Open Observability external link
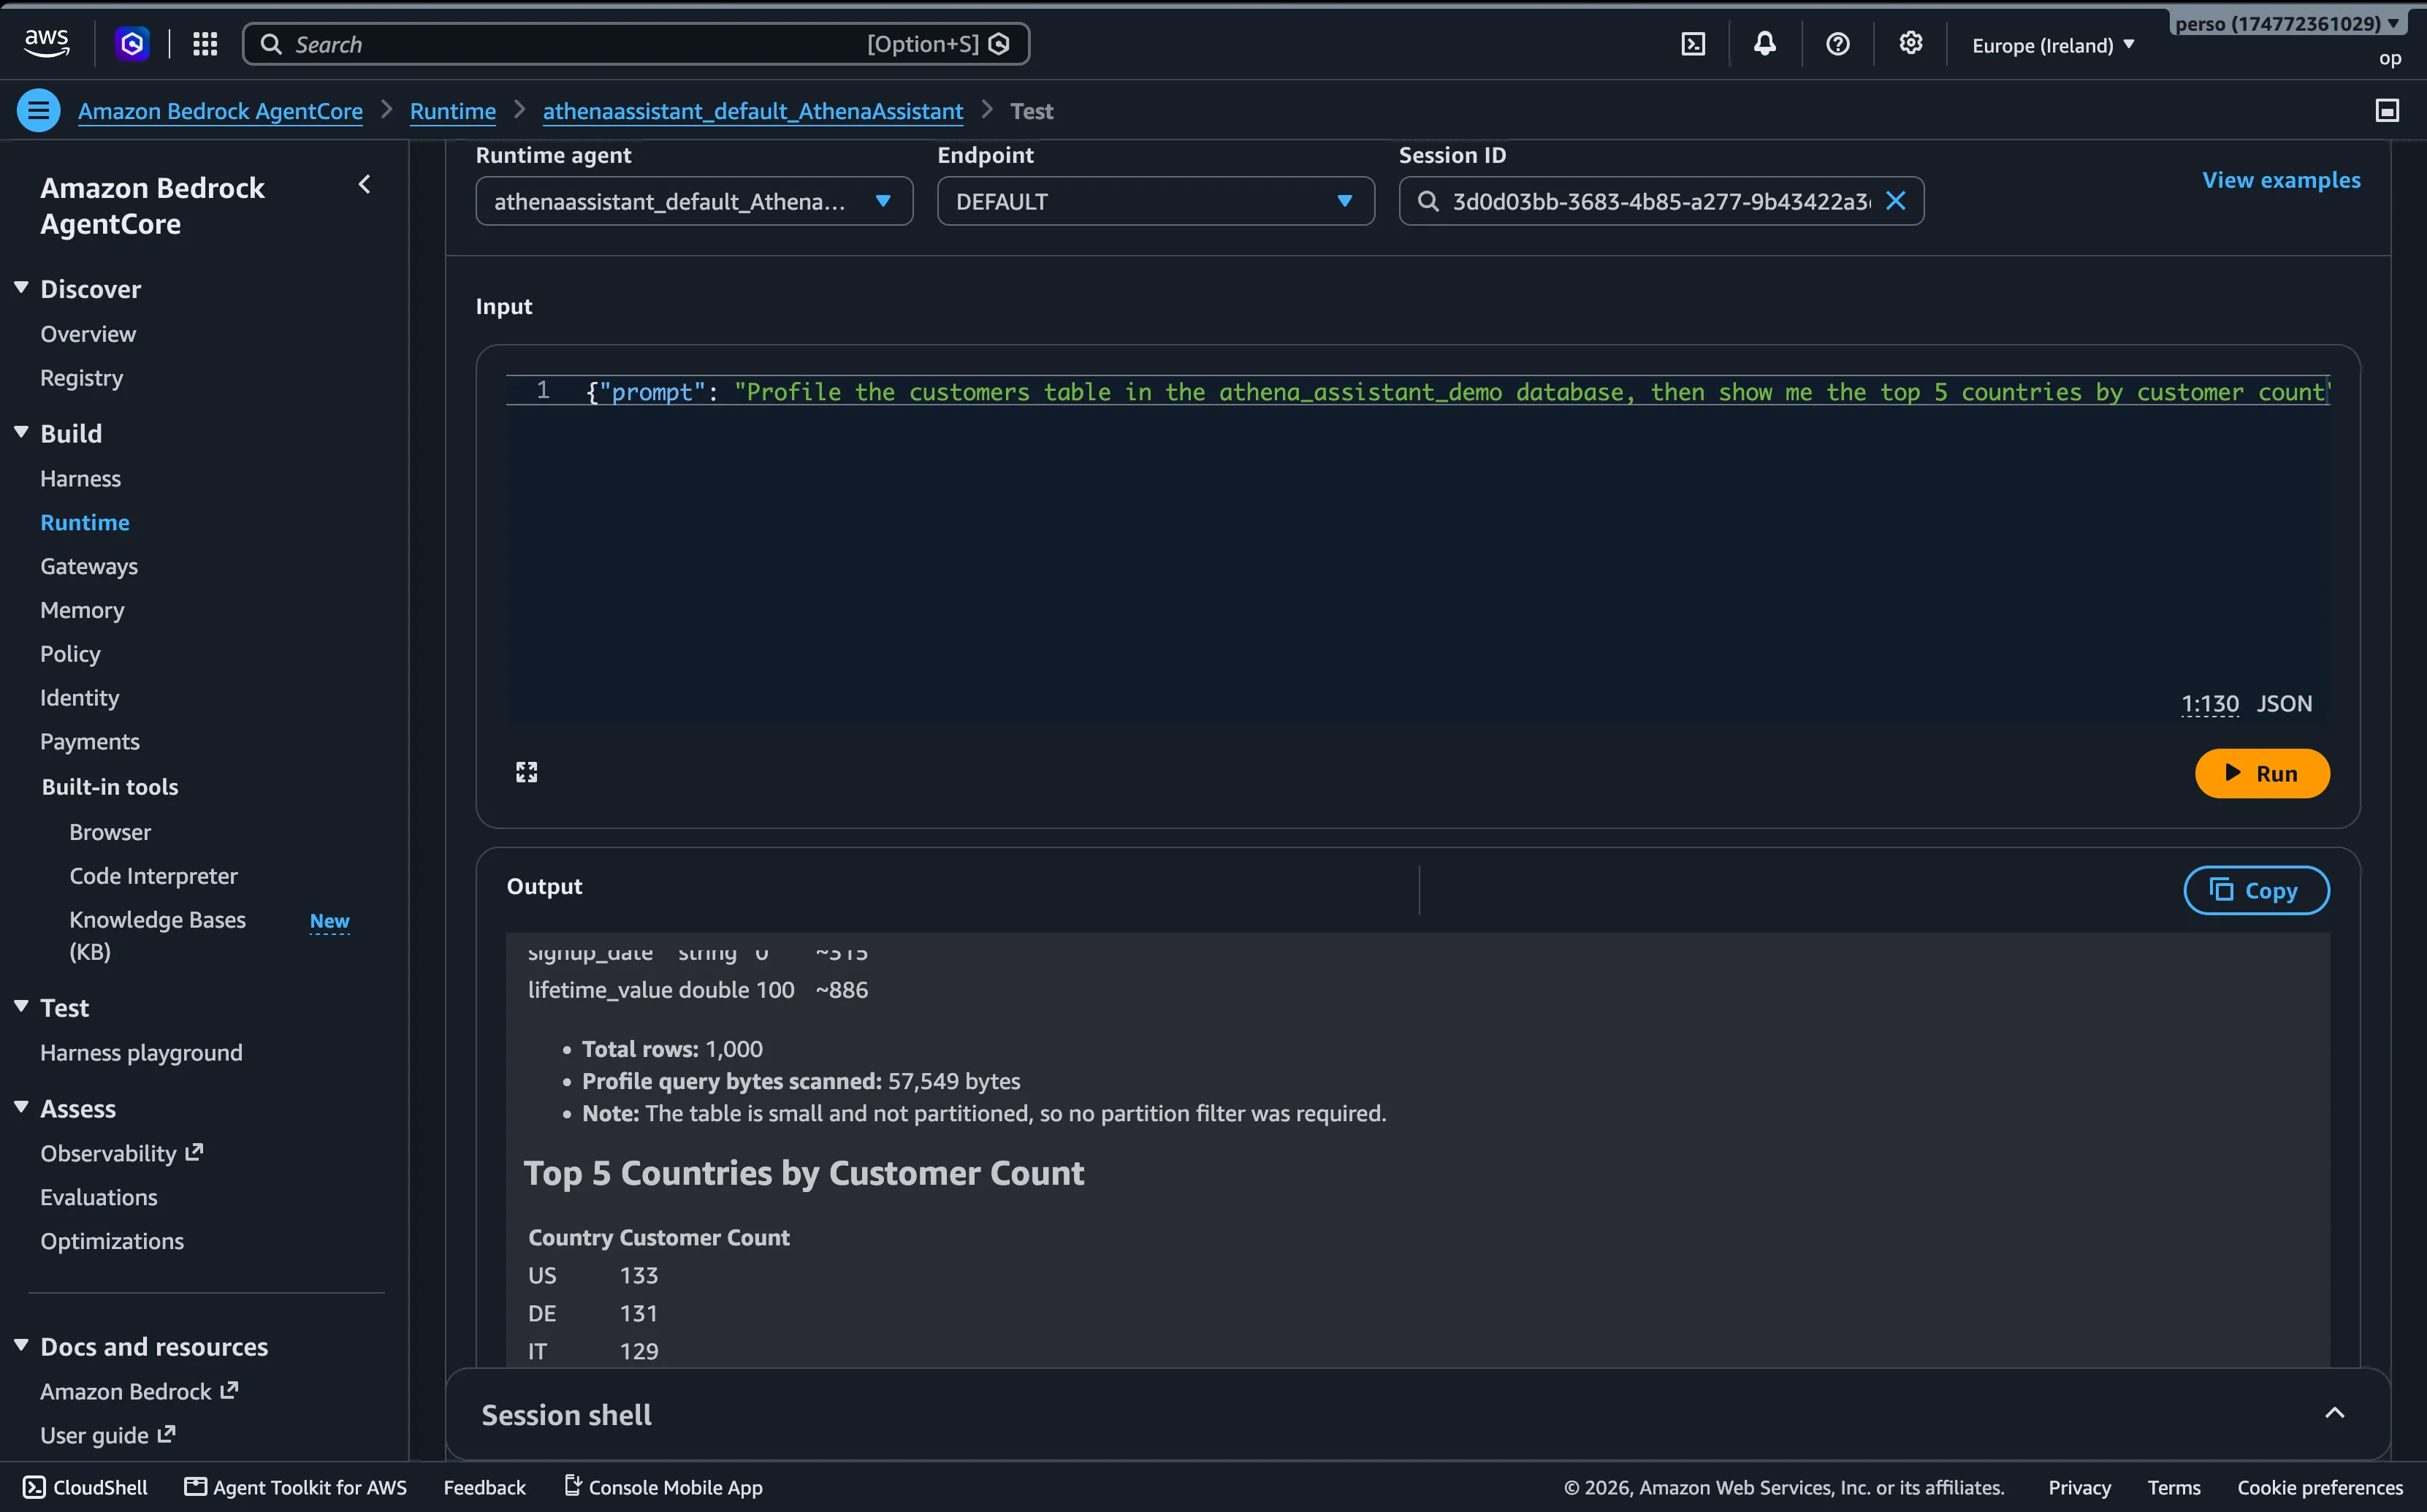Viewport: 2427px width, 1512px height. click(x=122, y=1153)
